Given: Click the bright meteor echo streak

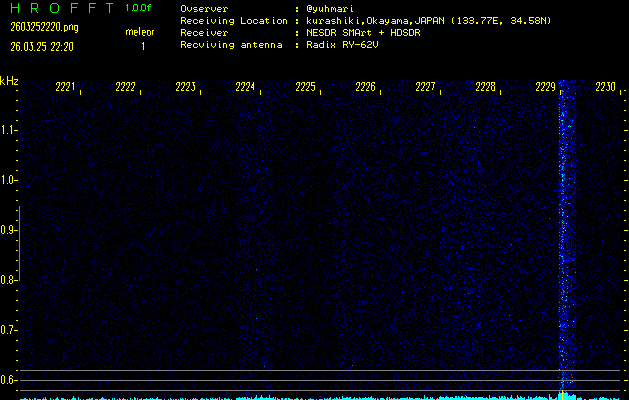Looking at the screenshot, I should (567, 230).
